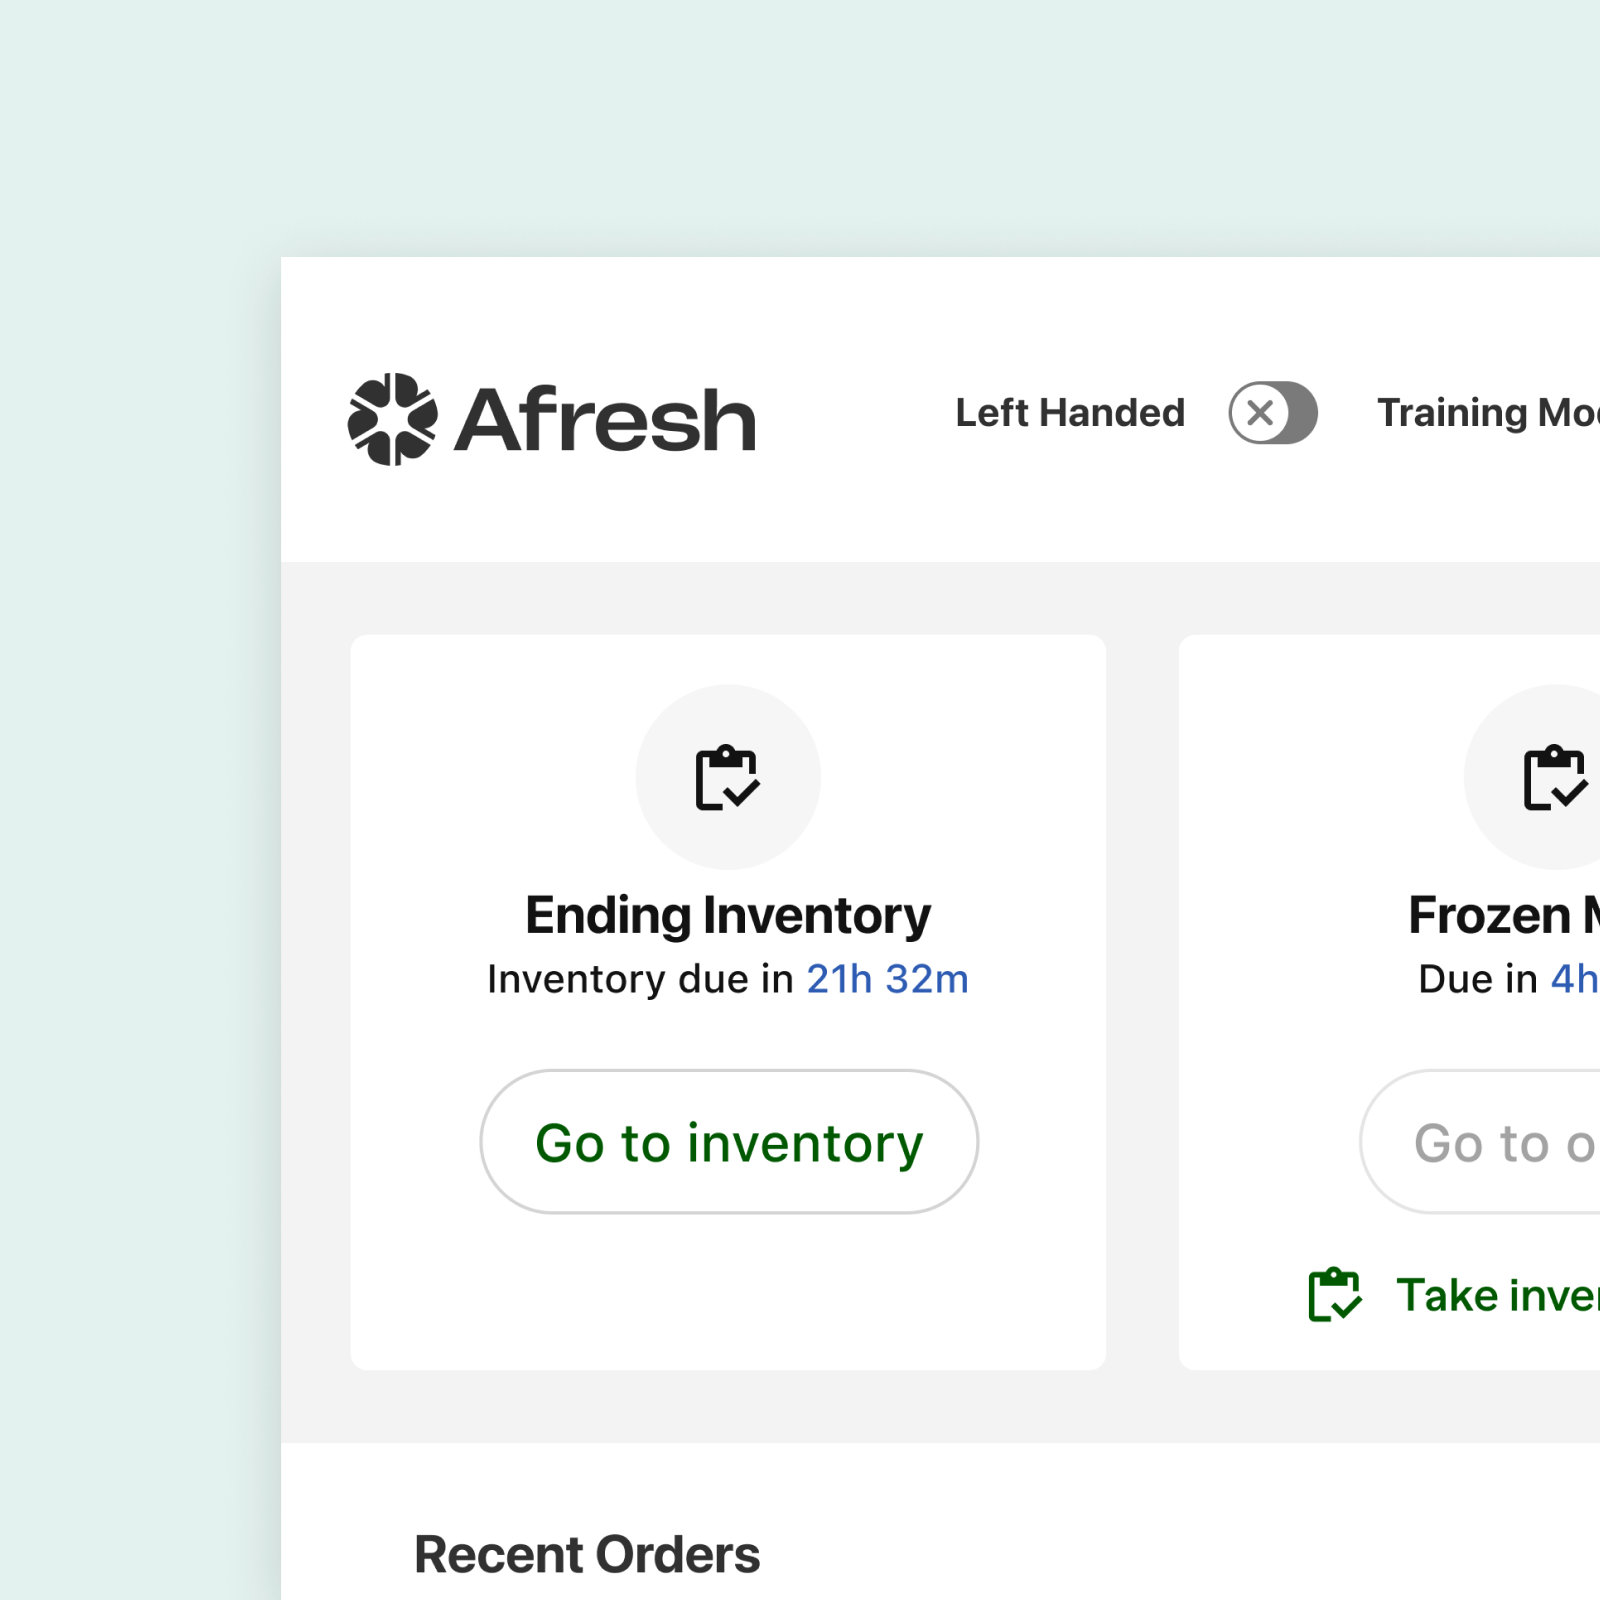
Task: Open the Ending Inventory card
Action: pos(728,1000)
